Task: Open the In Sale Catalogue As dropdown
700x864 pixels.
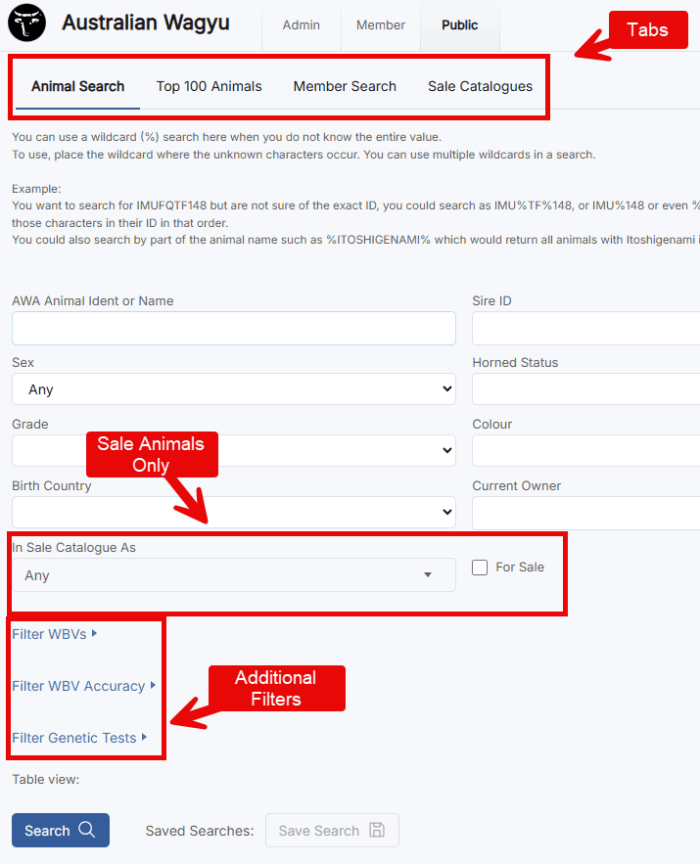Action: tap(234, 575)
